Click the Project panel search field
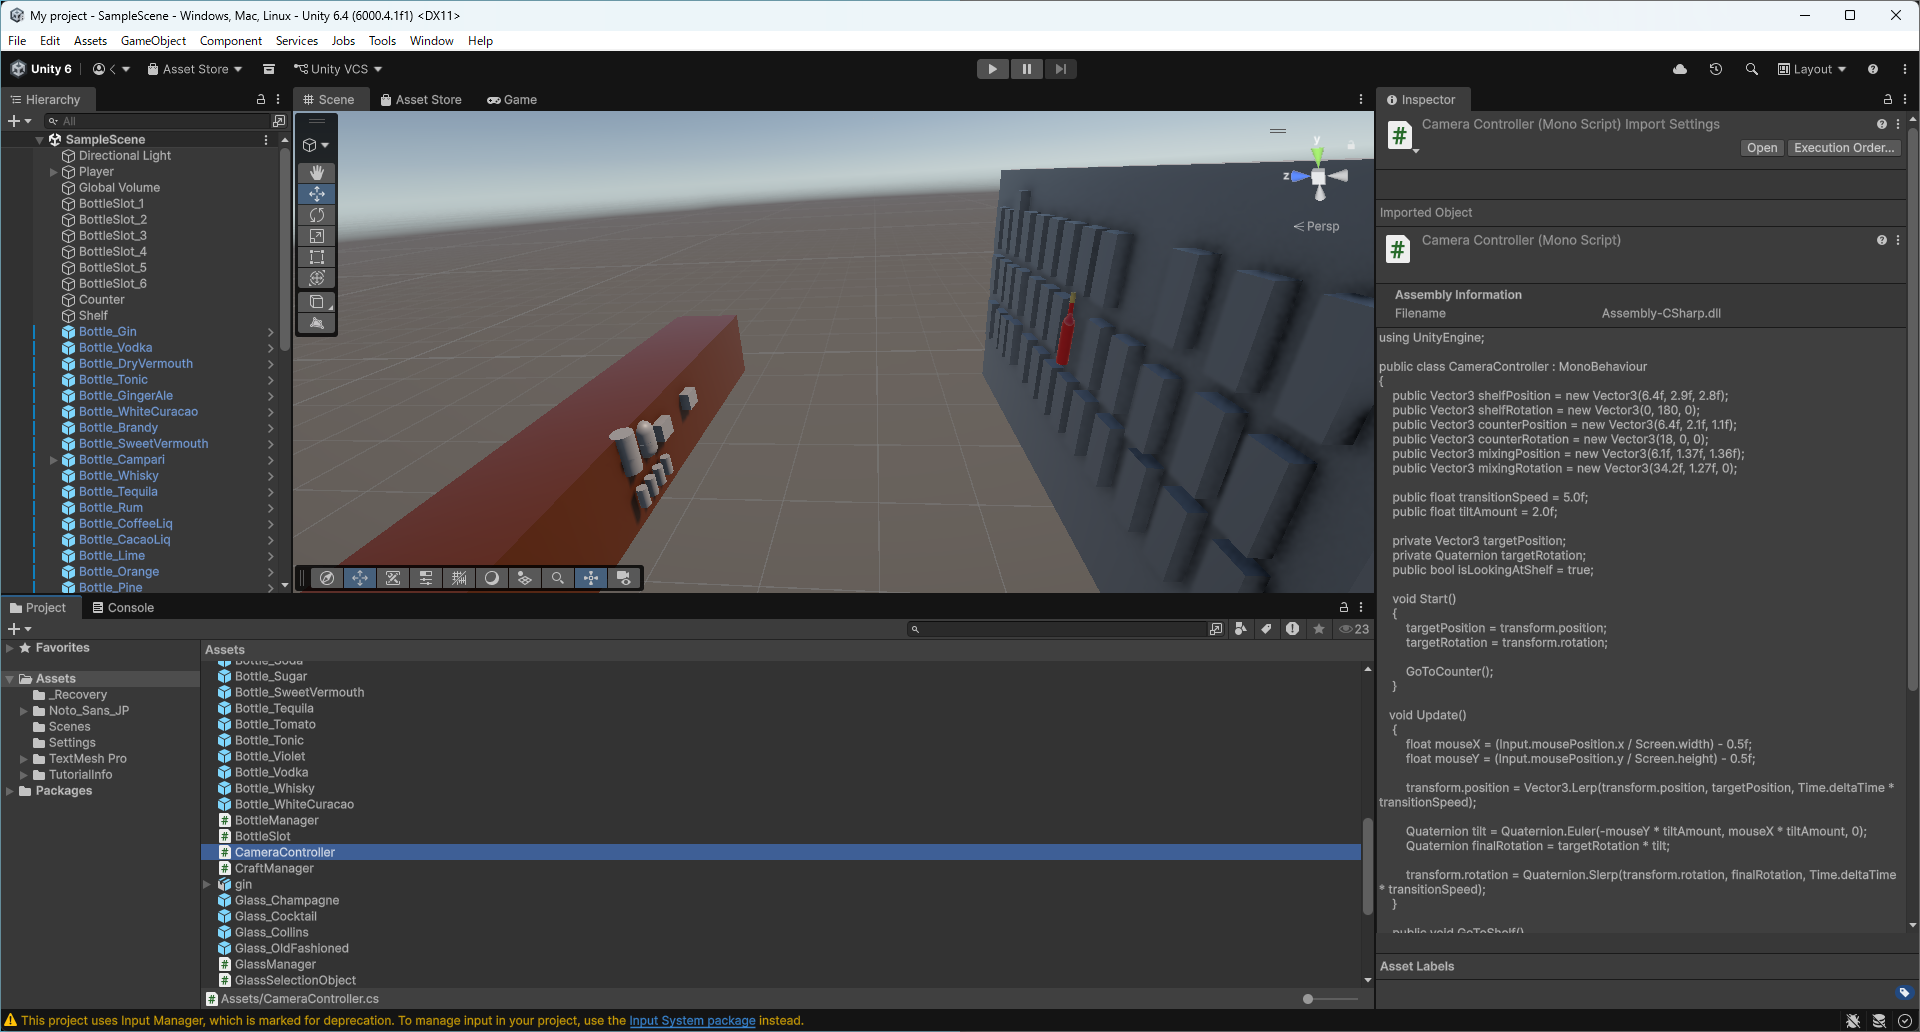Image resolution: width=1920 pixels, height=1032 pixels. pyautogui.click(x=1058, y=629)
